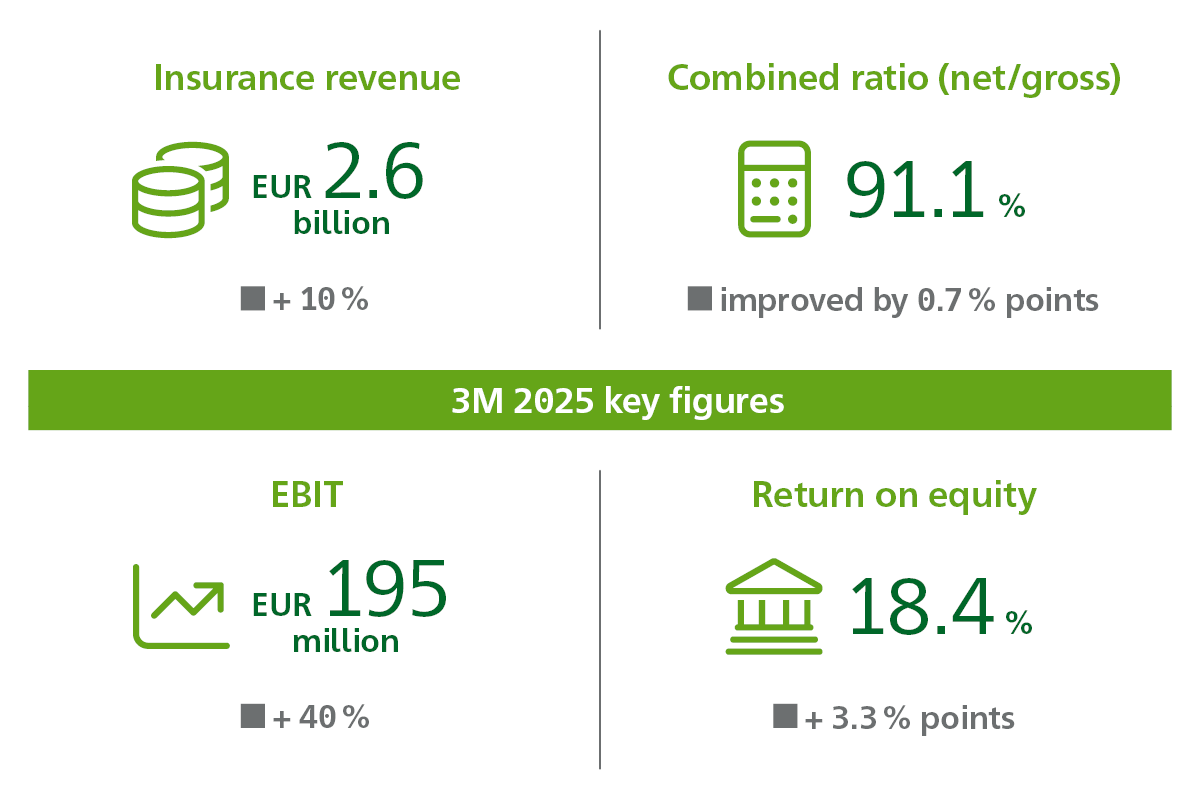Click the rising line chart icon
This screenshot has height=800, width=1200.
180,606
